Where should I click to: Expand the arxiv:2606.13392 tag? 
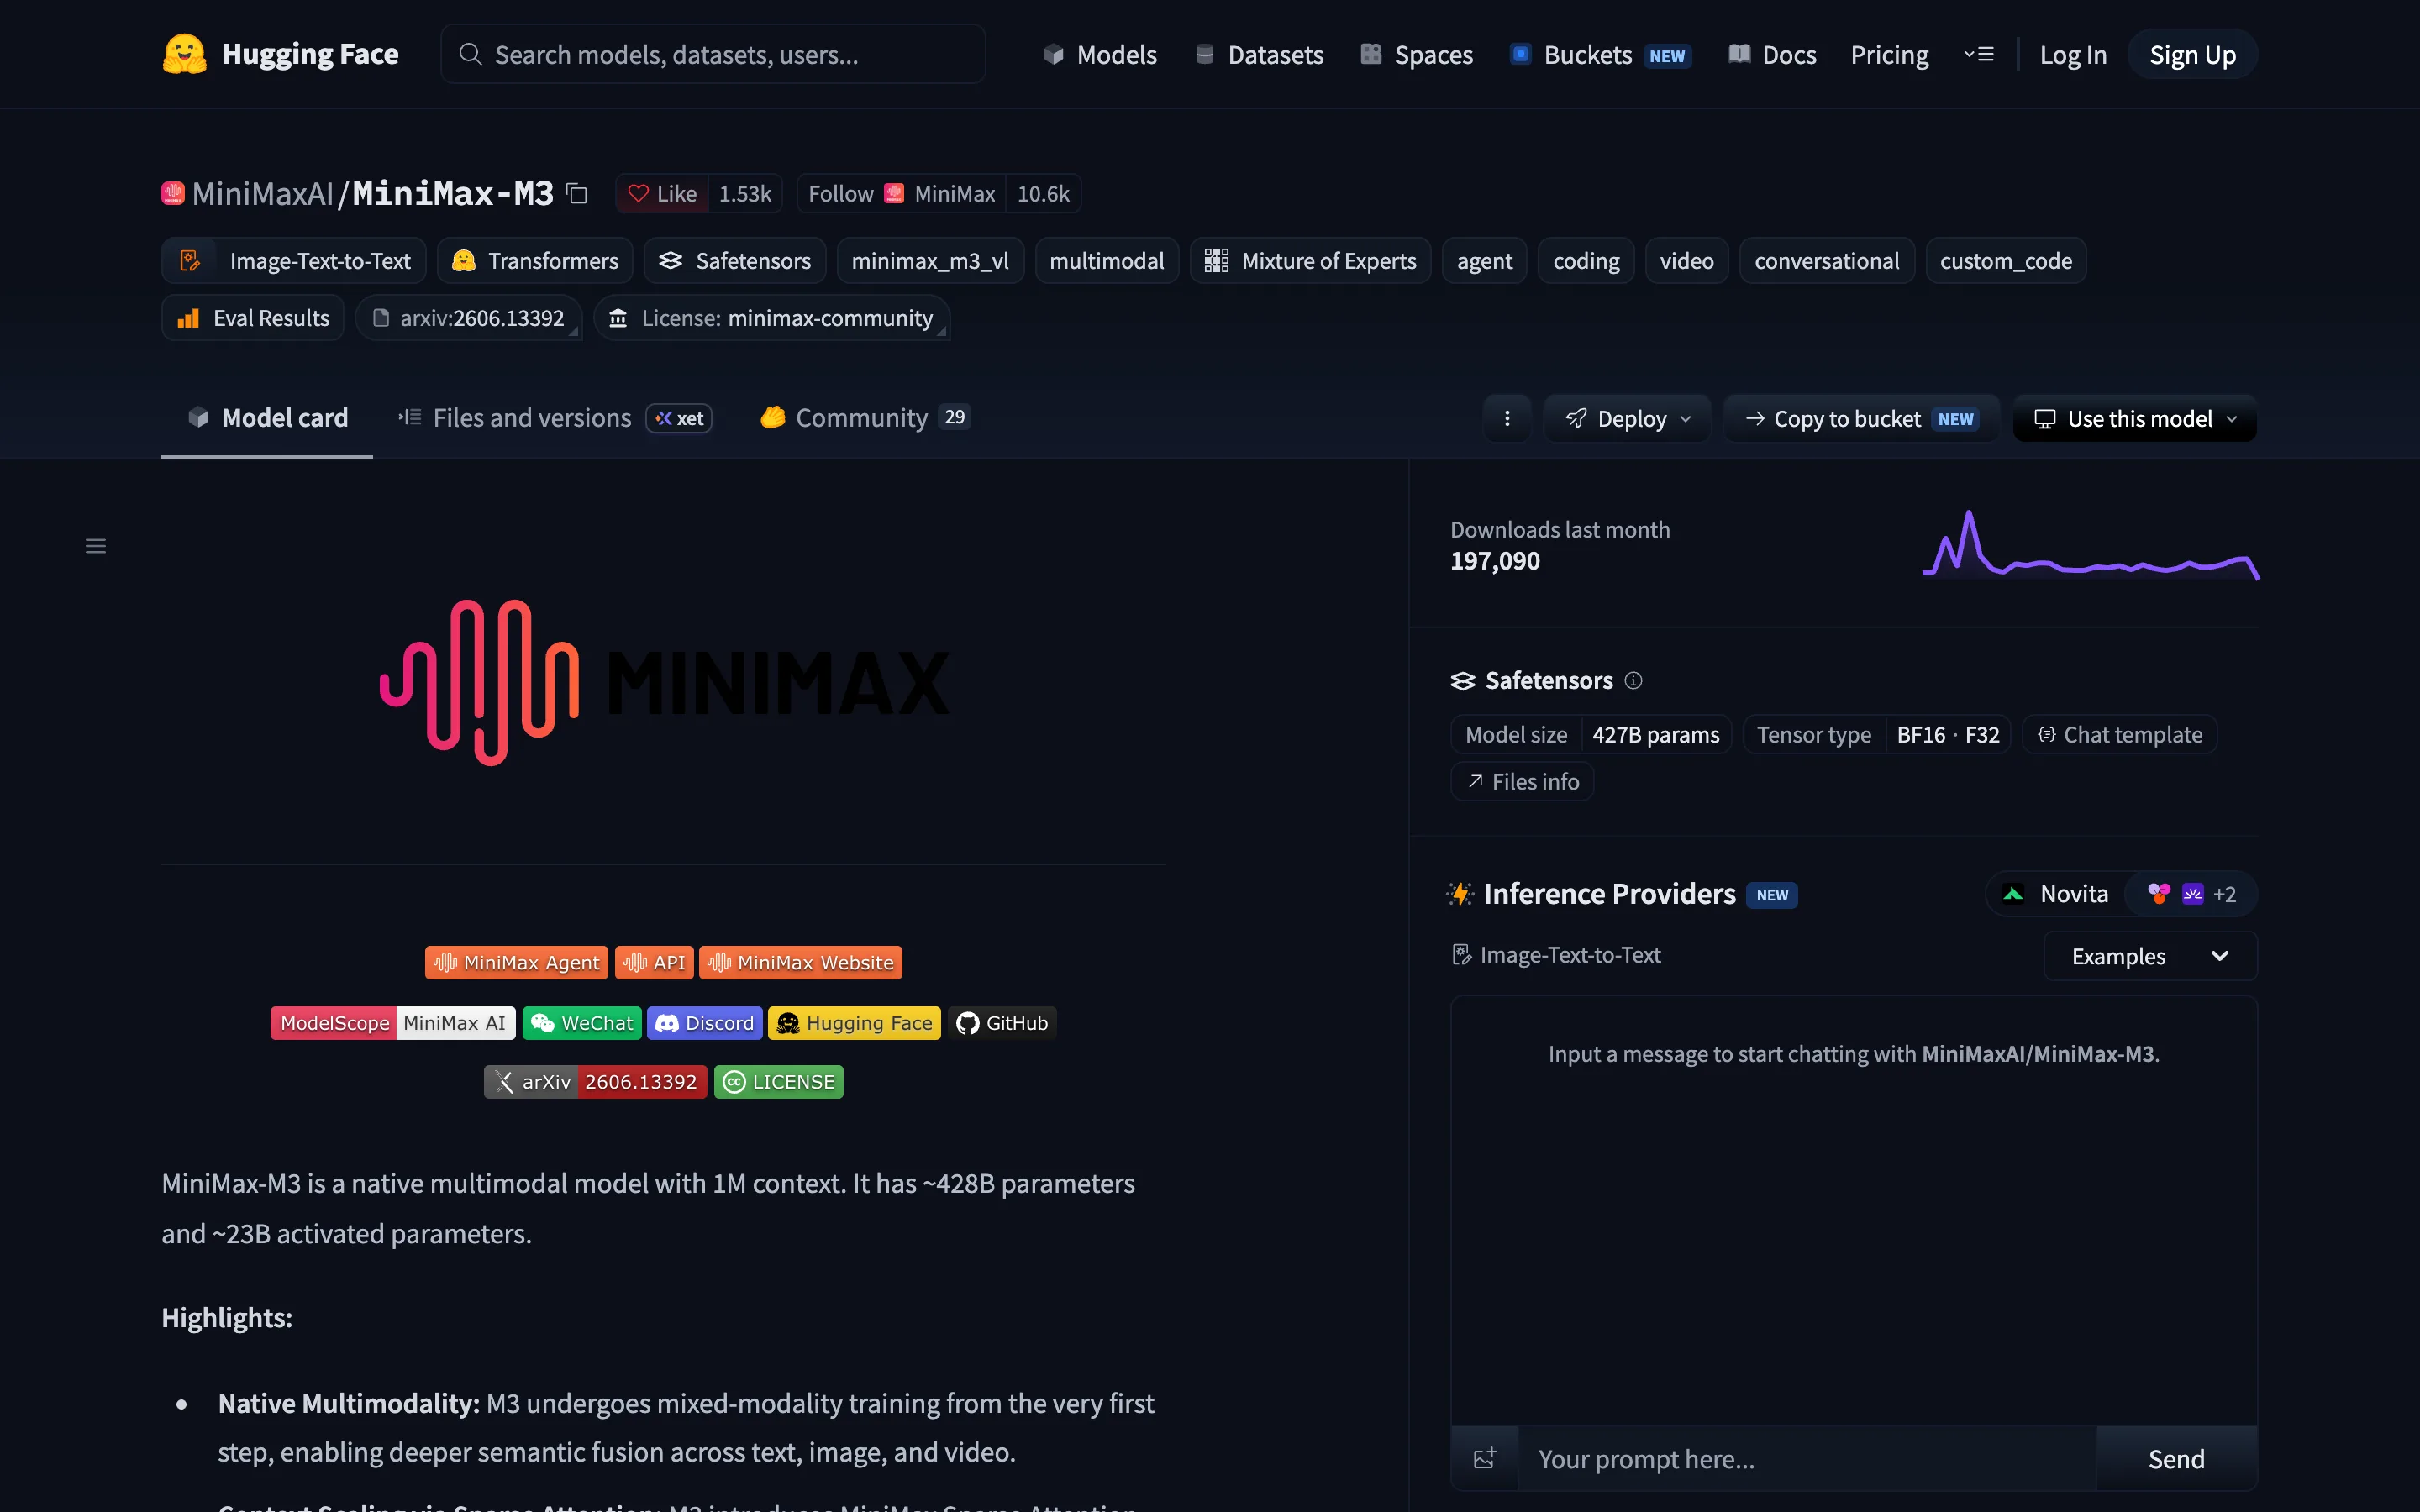(469, 318)
